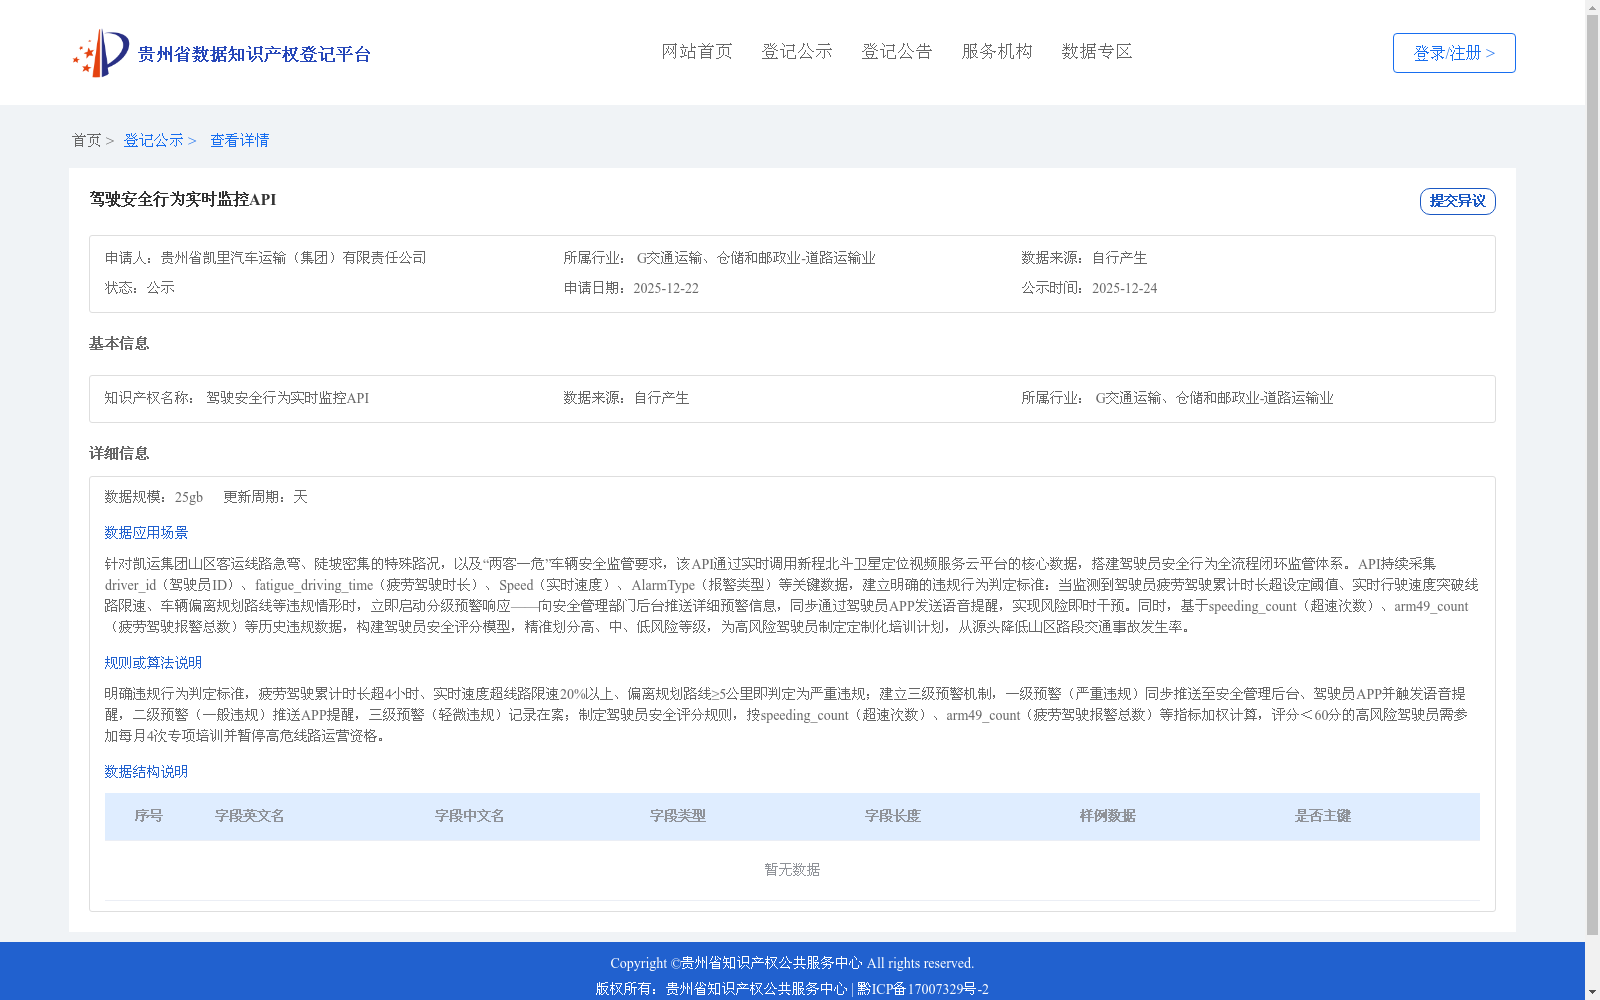Click the 数据结构说明 subheading

(146, 771)
